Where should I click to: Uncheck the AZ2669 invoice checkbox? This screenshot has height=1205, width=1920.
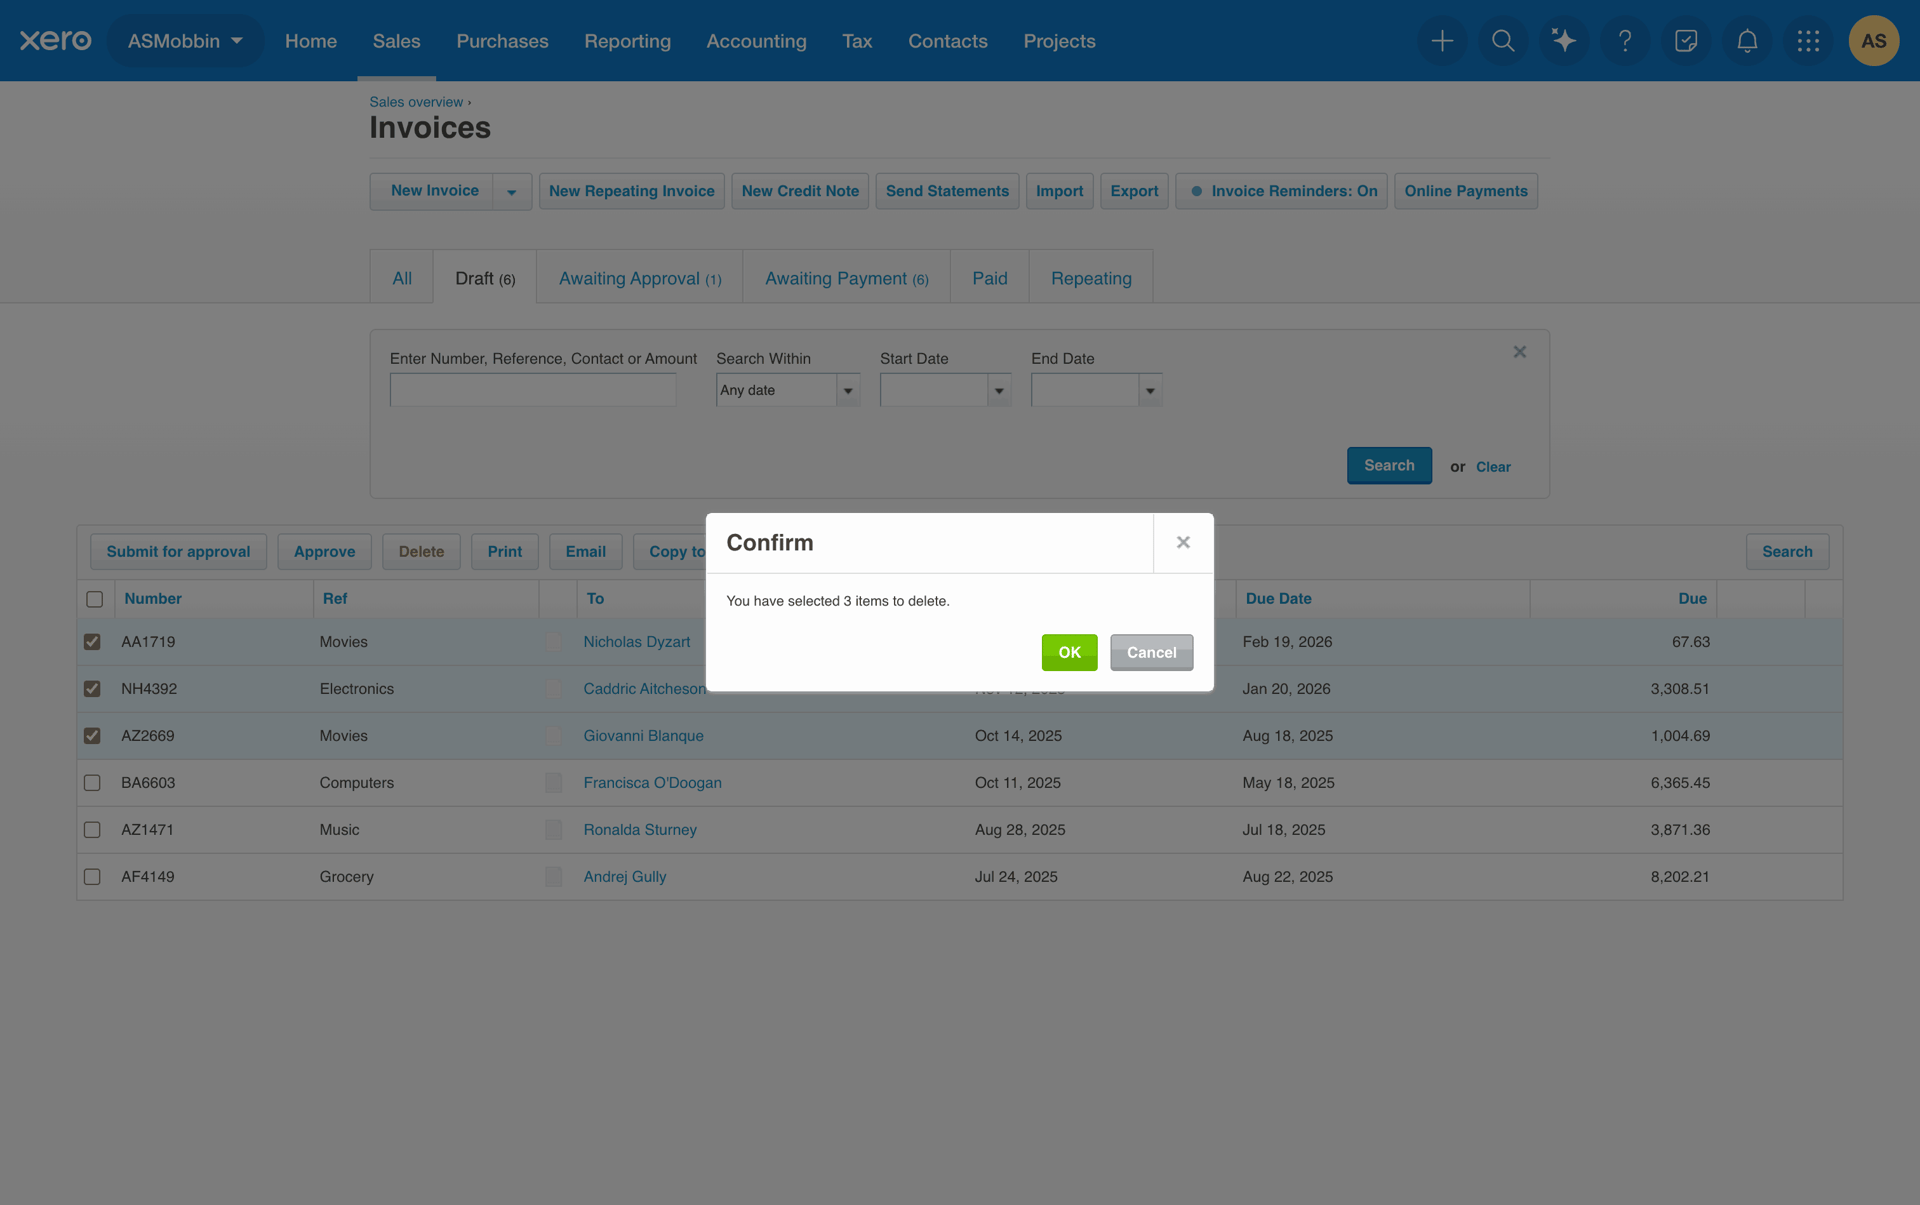tap(92, 736)
